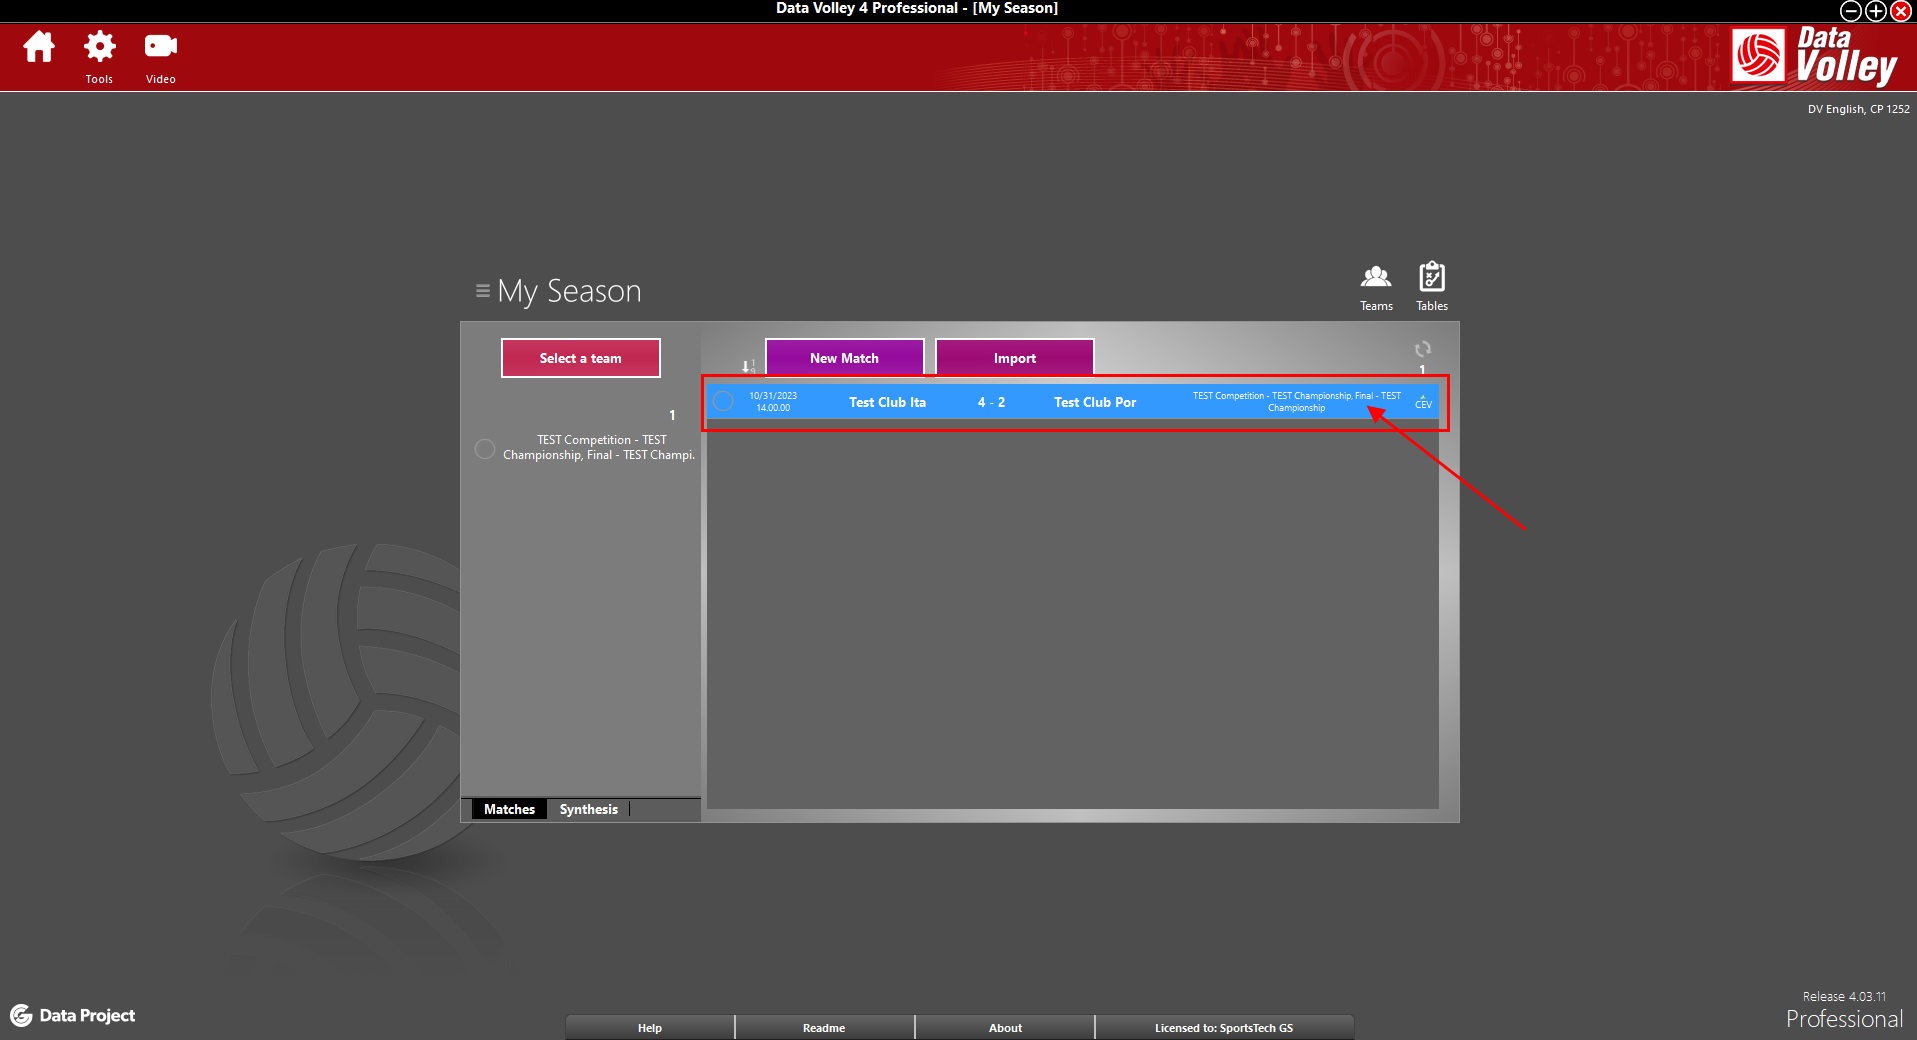Viewport: 1917px width, 1040px height.
Task: Create a New Match
Action: [x=844, y=358]
